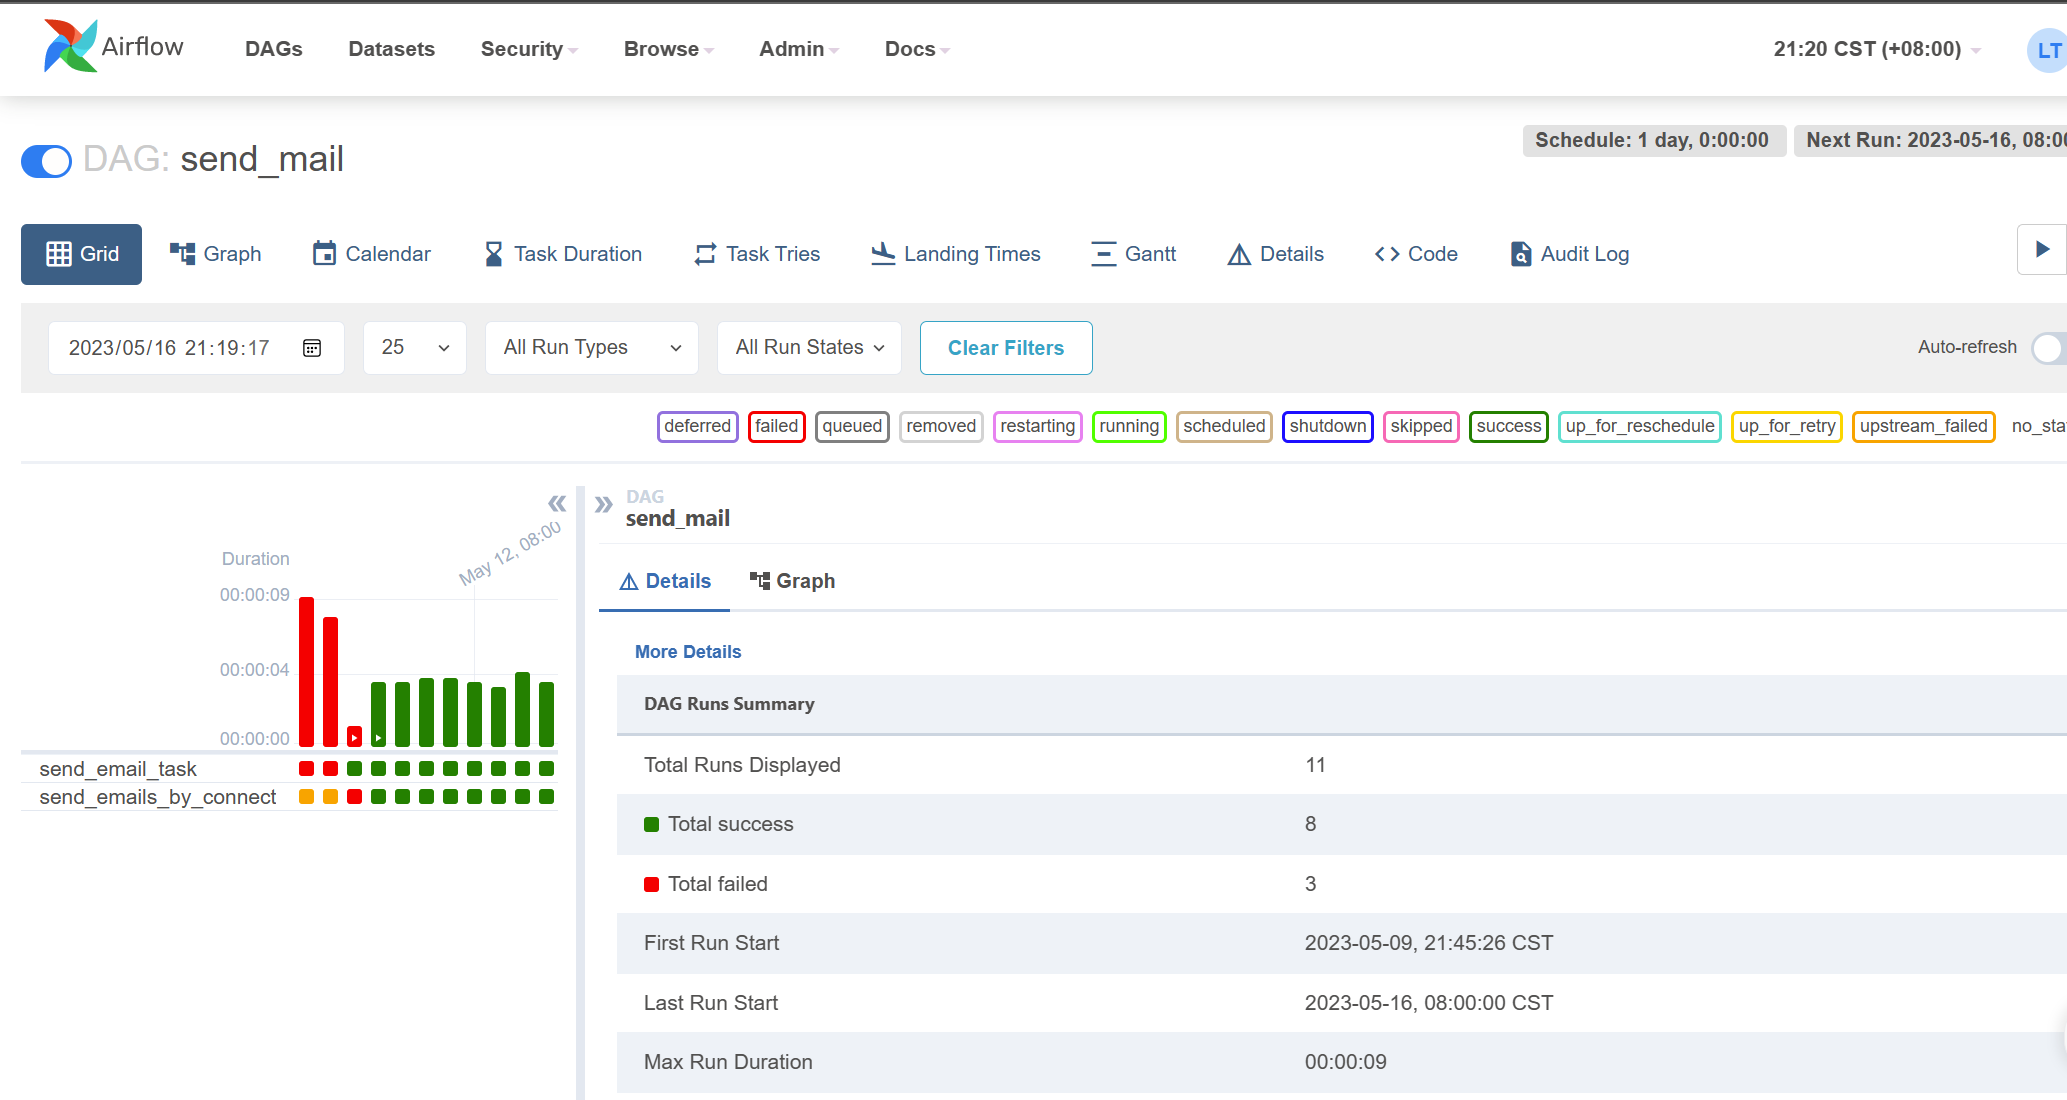Click last green square in send_email_task row

[x=546, y=769]
